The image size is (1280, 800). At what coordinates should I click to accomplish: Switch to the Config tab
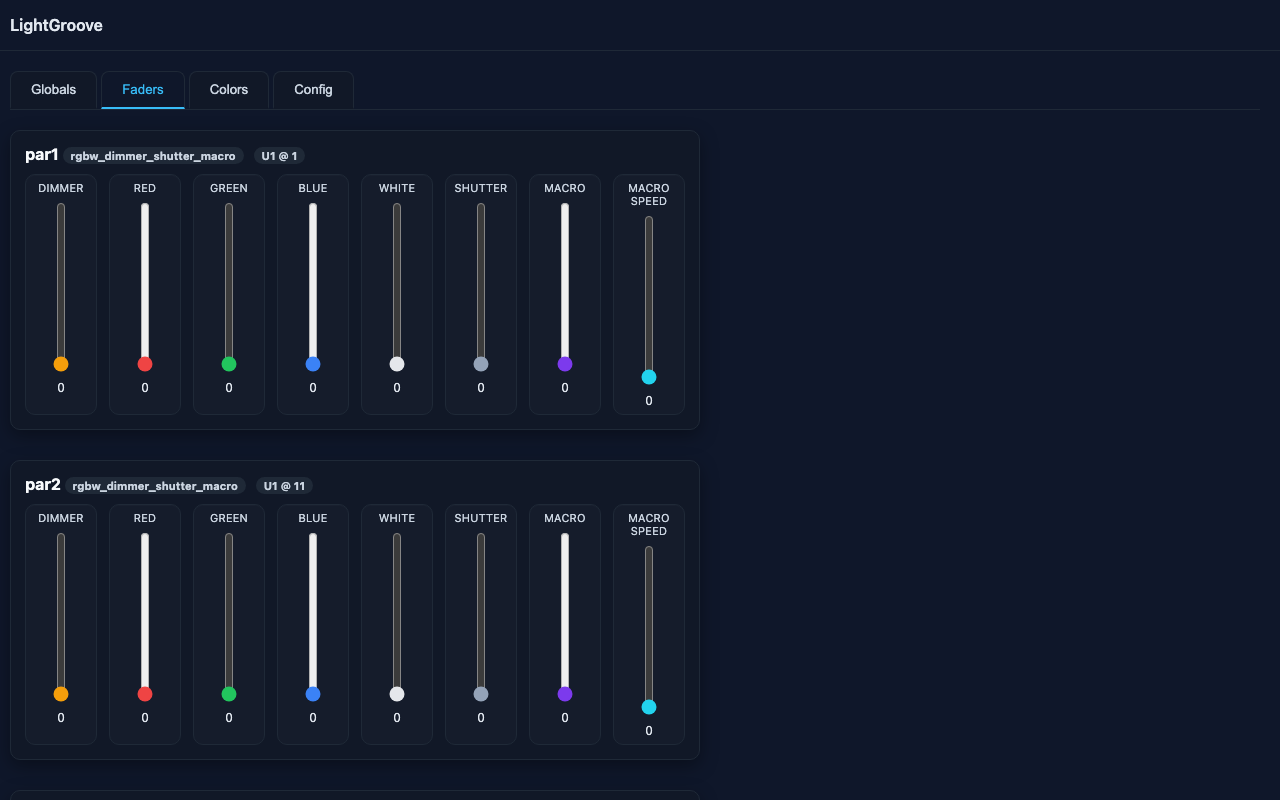tap(313, 89)
